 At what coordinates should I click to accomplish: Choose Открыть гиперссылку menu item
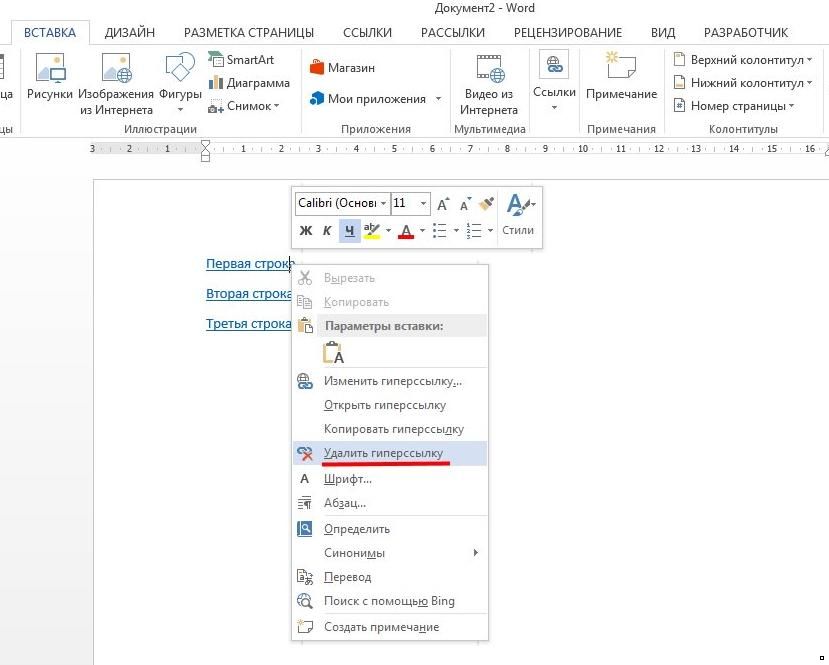click(390, 405)
